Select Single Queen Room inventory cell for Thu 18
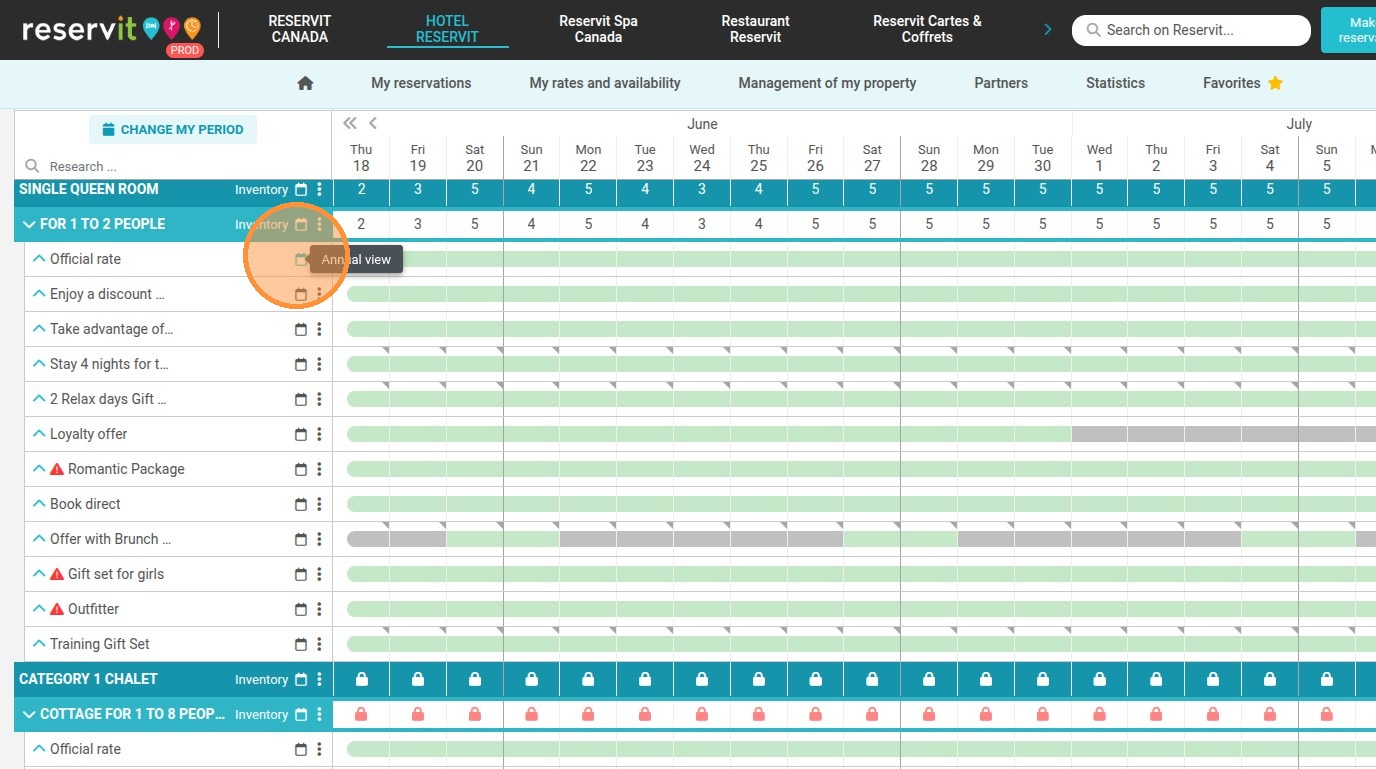This screenshot has height=769, width=1376. click(361, 189)
